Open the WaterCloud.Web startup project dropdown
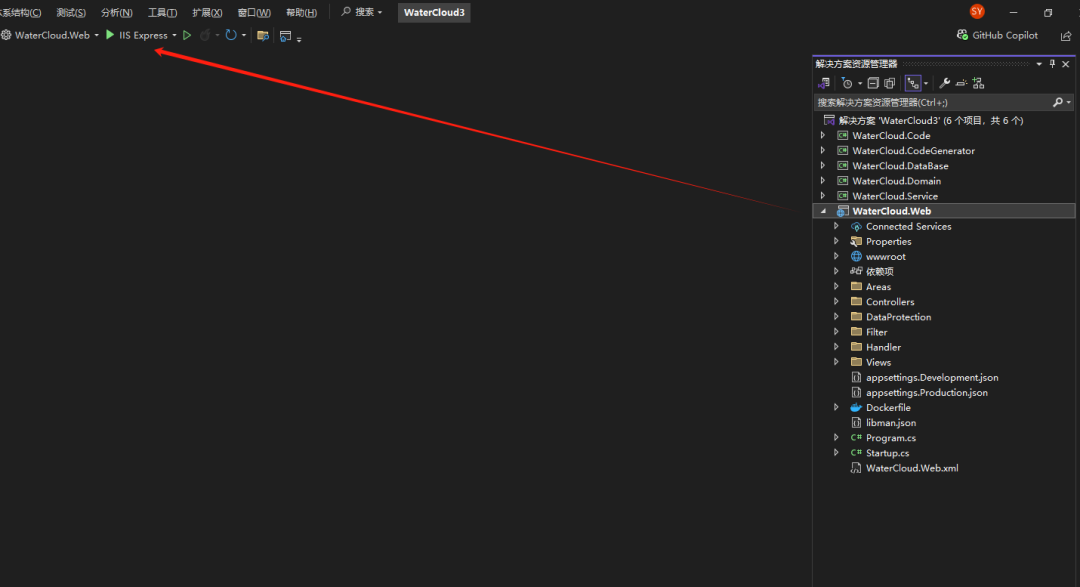This screenshot has height=587, width=1080. (57, 35)
